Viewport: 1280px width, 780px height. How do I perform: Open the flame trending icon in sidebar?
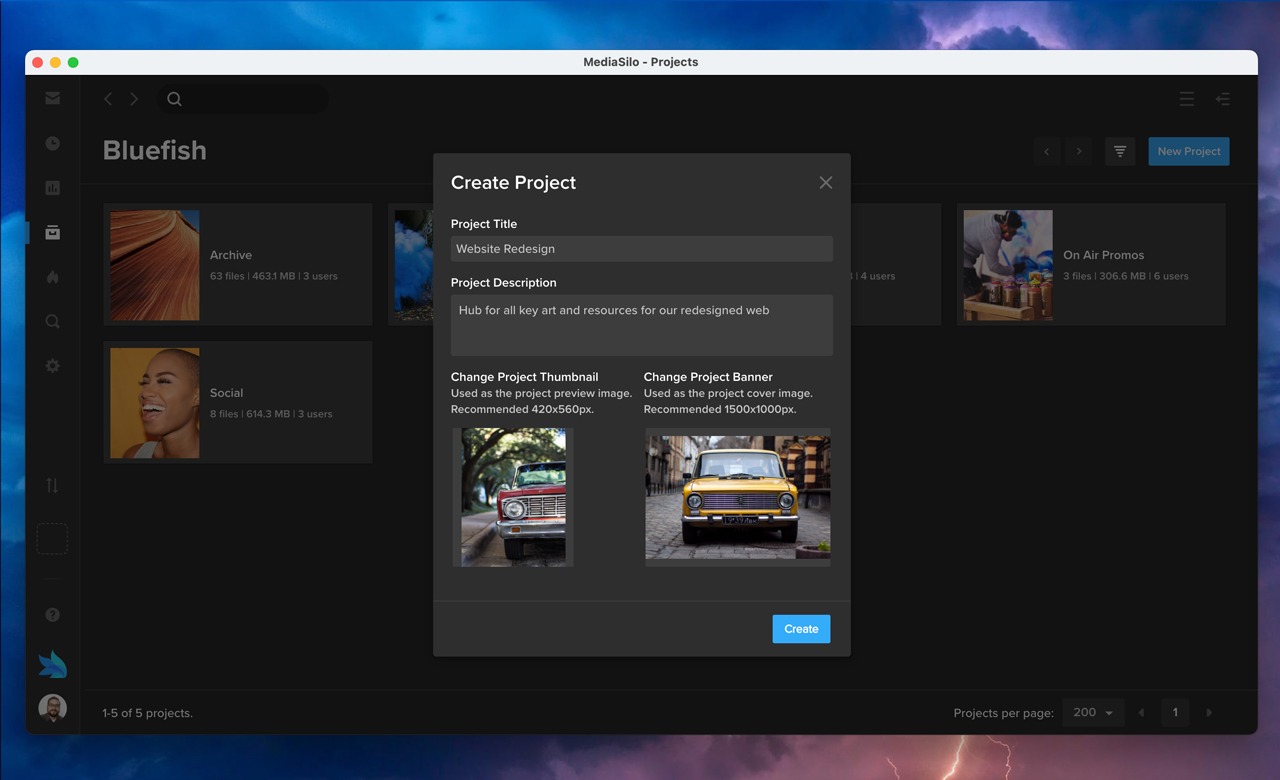(52, 277)
